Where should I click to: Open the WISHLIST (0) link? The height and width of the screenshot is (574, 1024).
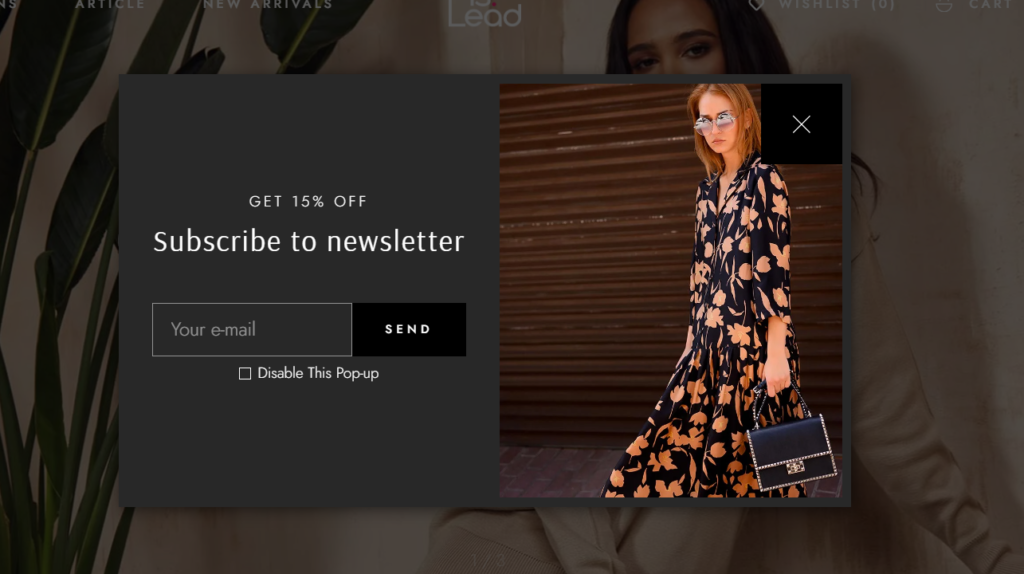[837, 5]
